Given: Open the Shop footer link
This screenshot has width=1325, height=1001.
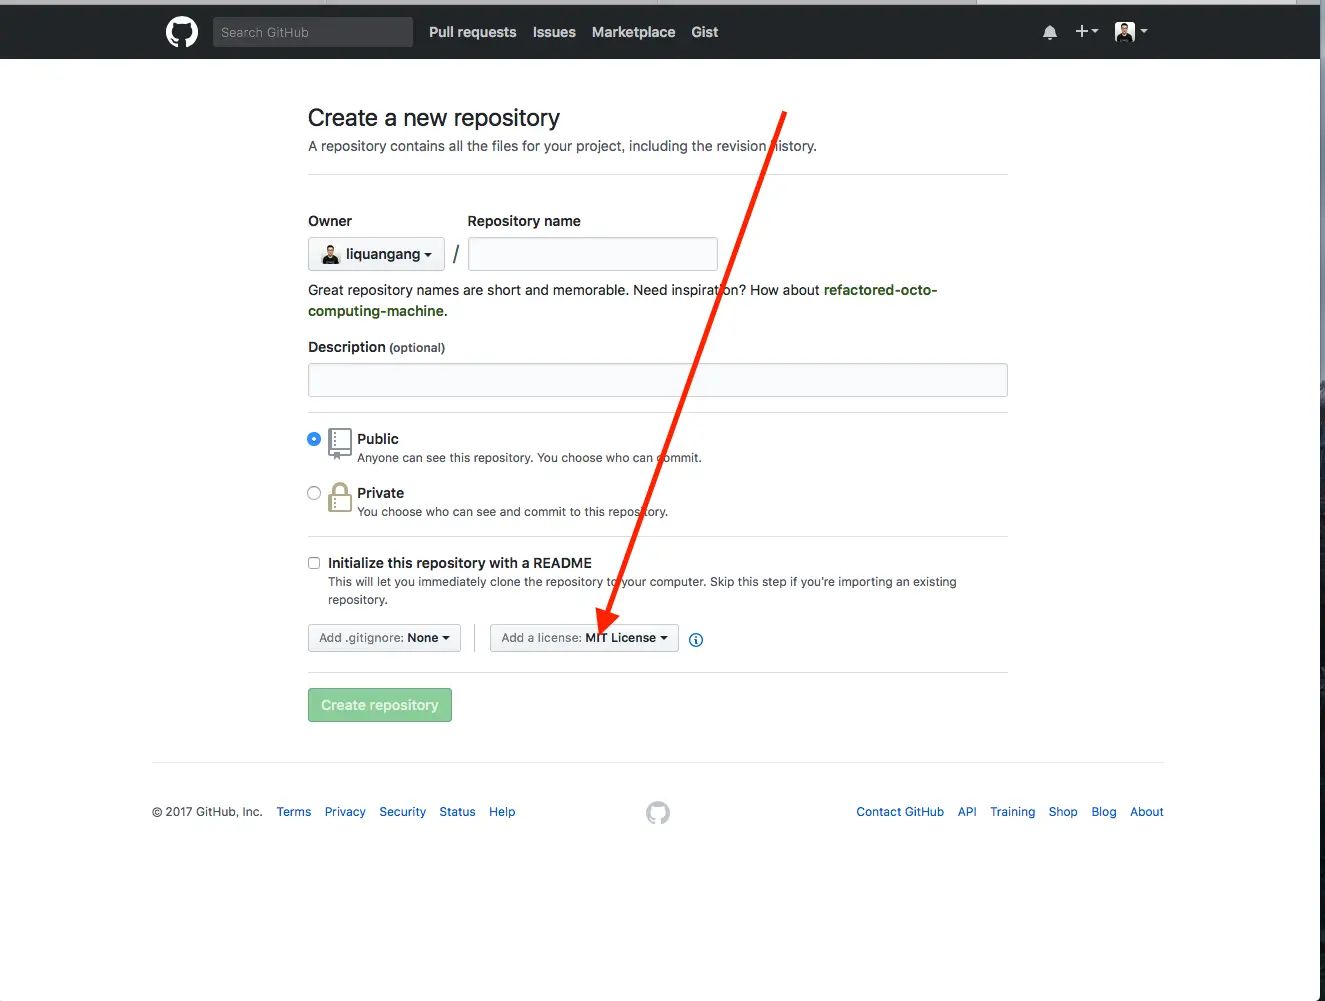Looking at the screenshot, I should (1063, 812).
